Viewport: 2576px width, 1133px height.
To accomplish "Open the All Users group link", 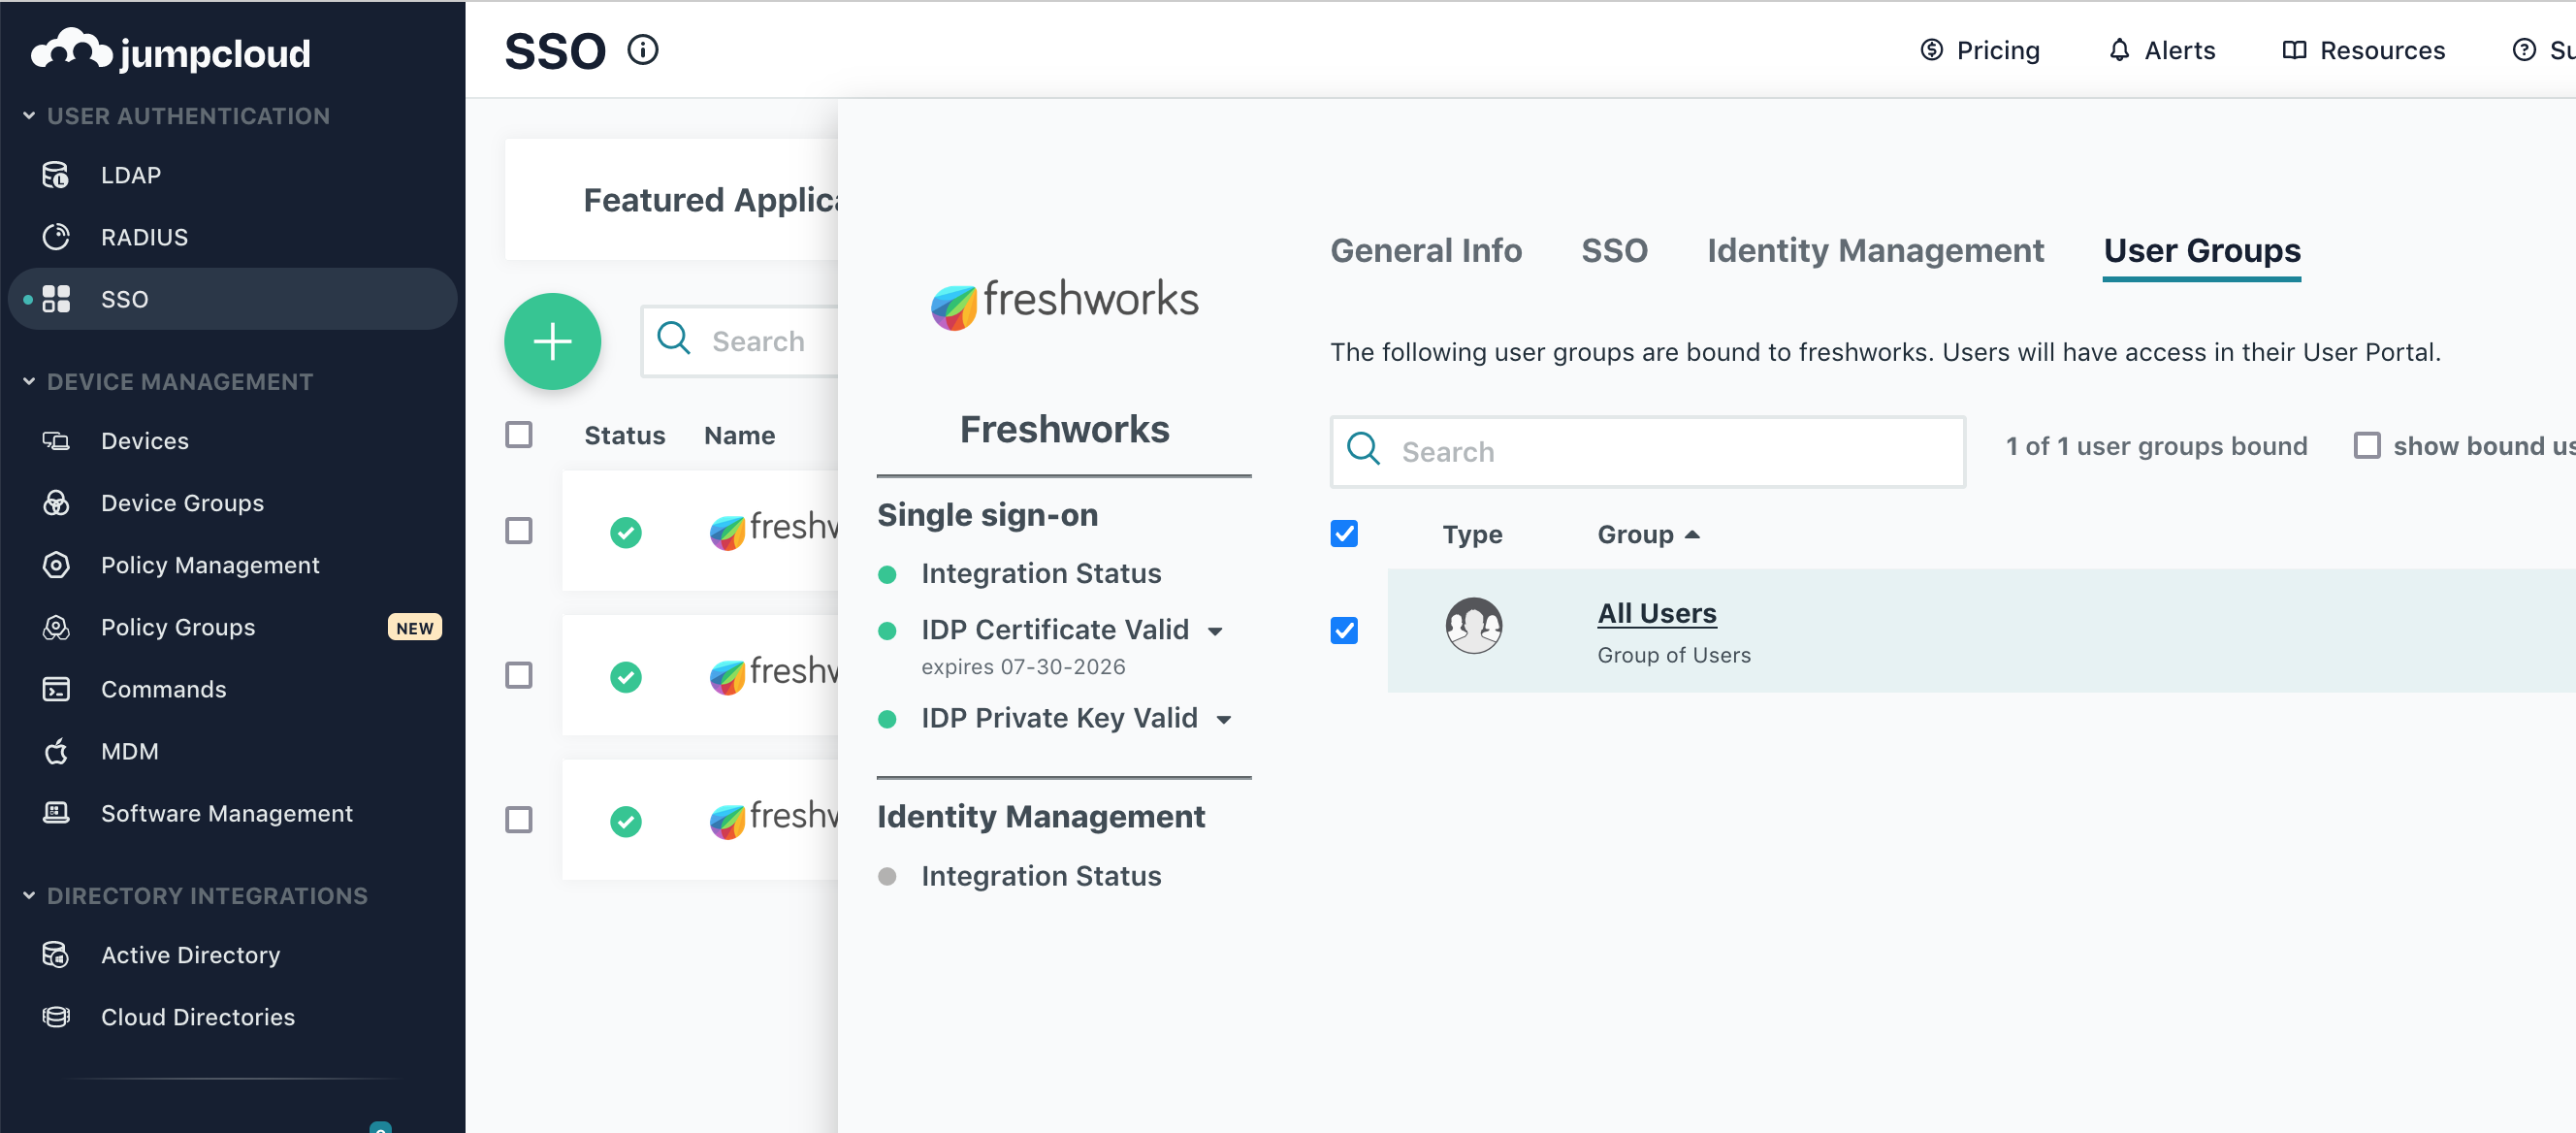I will [1656, 613].
